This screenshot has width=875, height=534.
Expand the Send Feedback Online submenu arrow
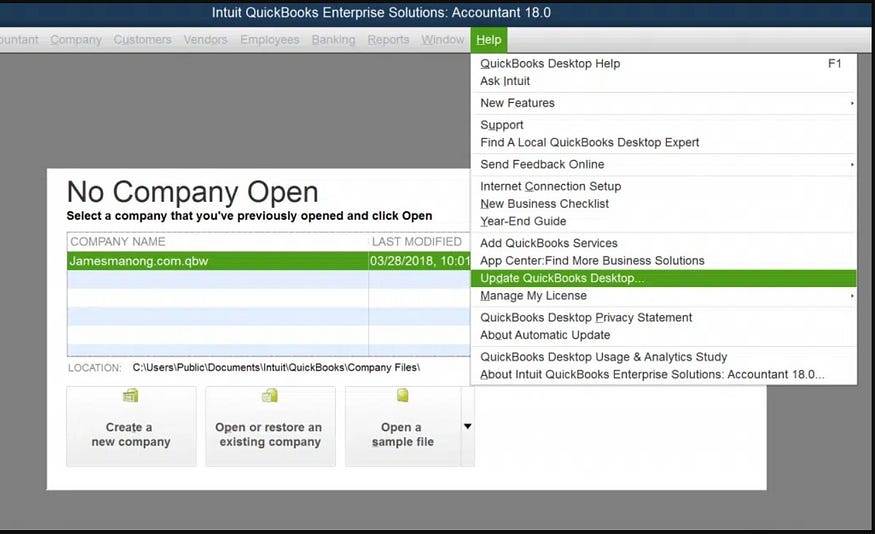(x=852, y=165)
